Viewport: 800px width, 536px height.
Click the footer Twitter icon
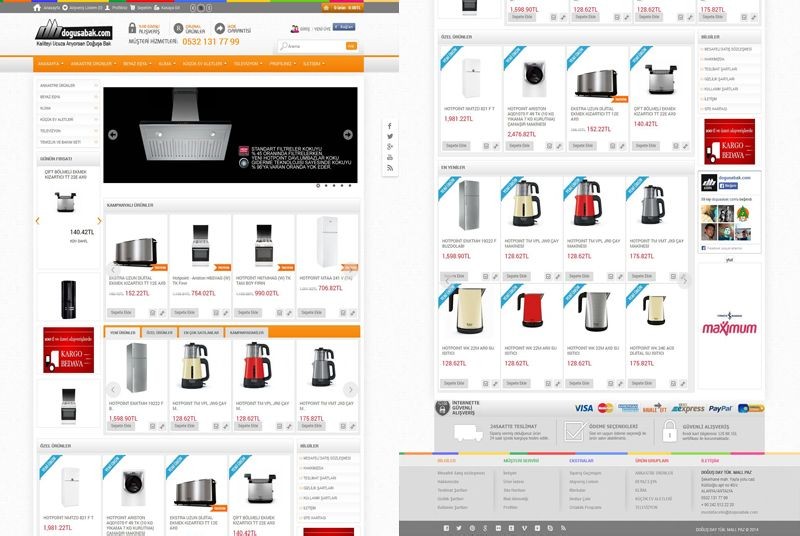coord(459,528)
